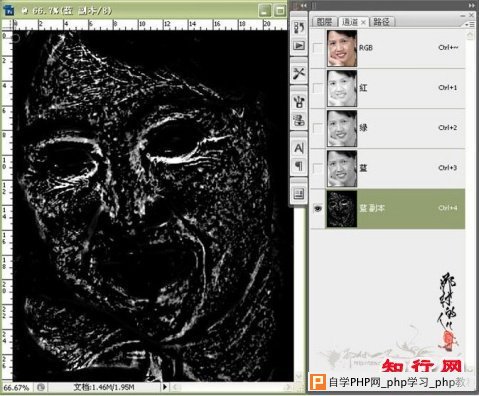Click the Ctrl+1 shortcut text

point(448,87)
